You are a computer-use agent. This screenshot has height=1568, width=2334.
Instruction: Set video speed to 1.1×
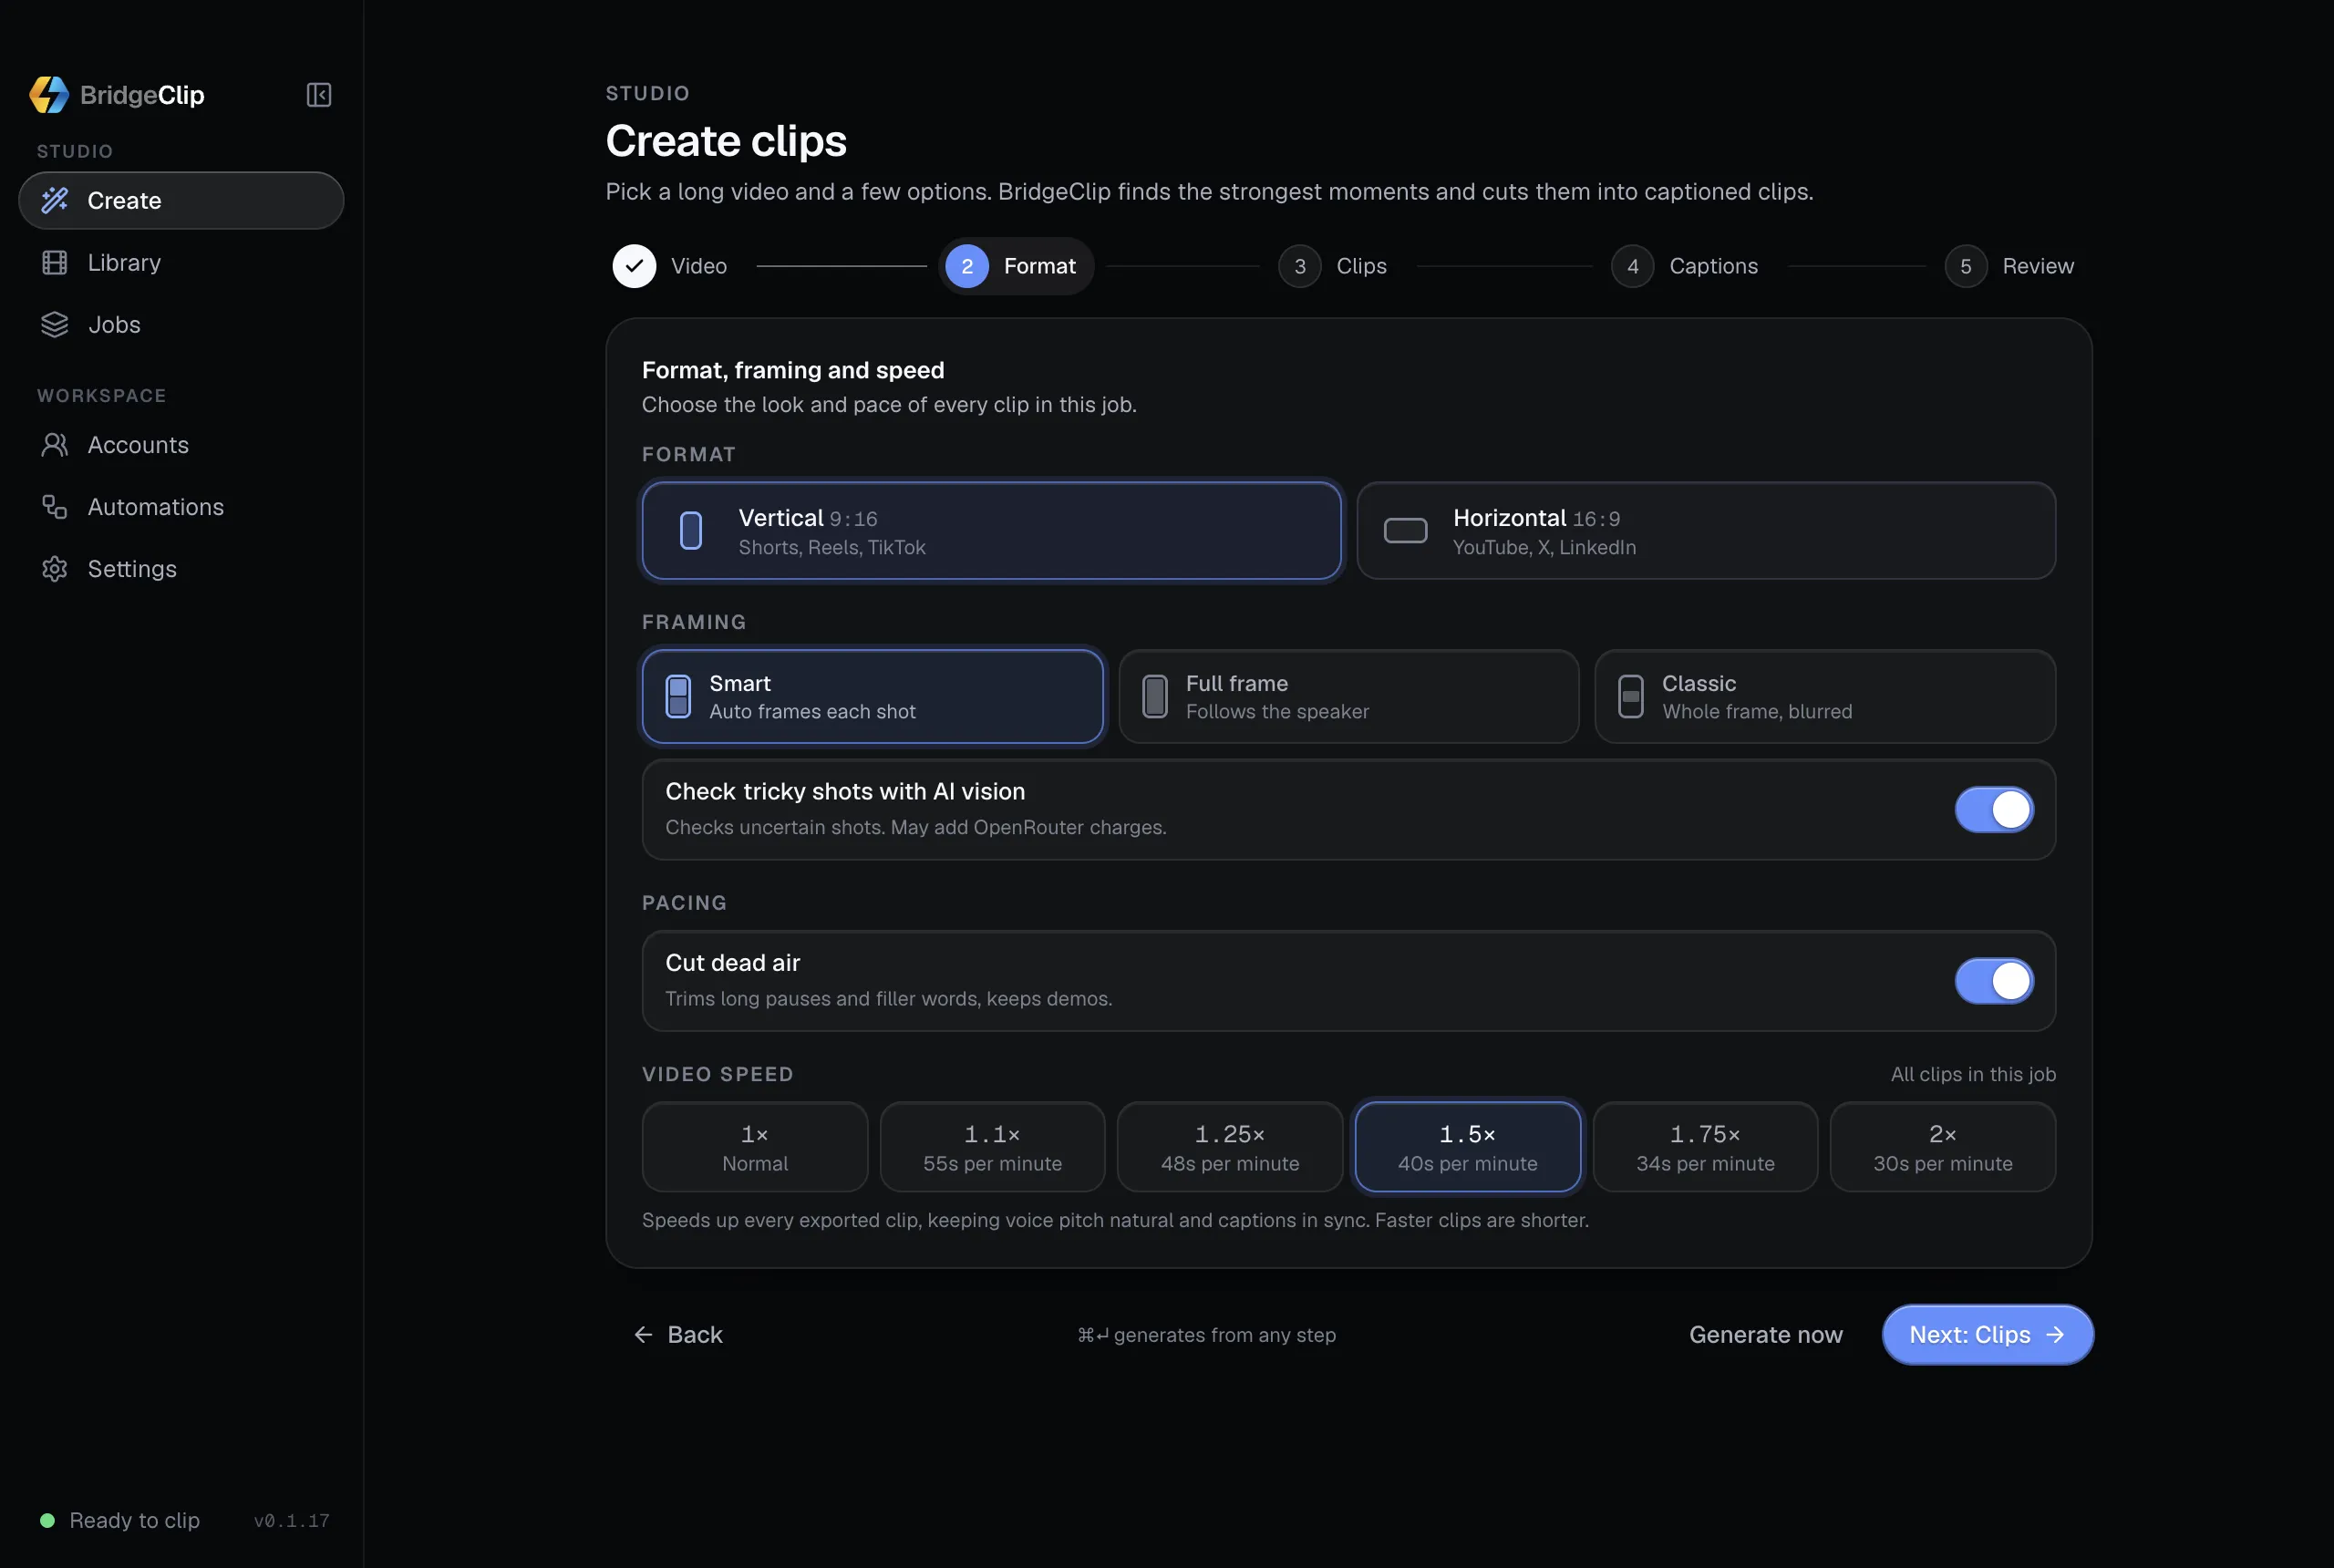992,1147
